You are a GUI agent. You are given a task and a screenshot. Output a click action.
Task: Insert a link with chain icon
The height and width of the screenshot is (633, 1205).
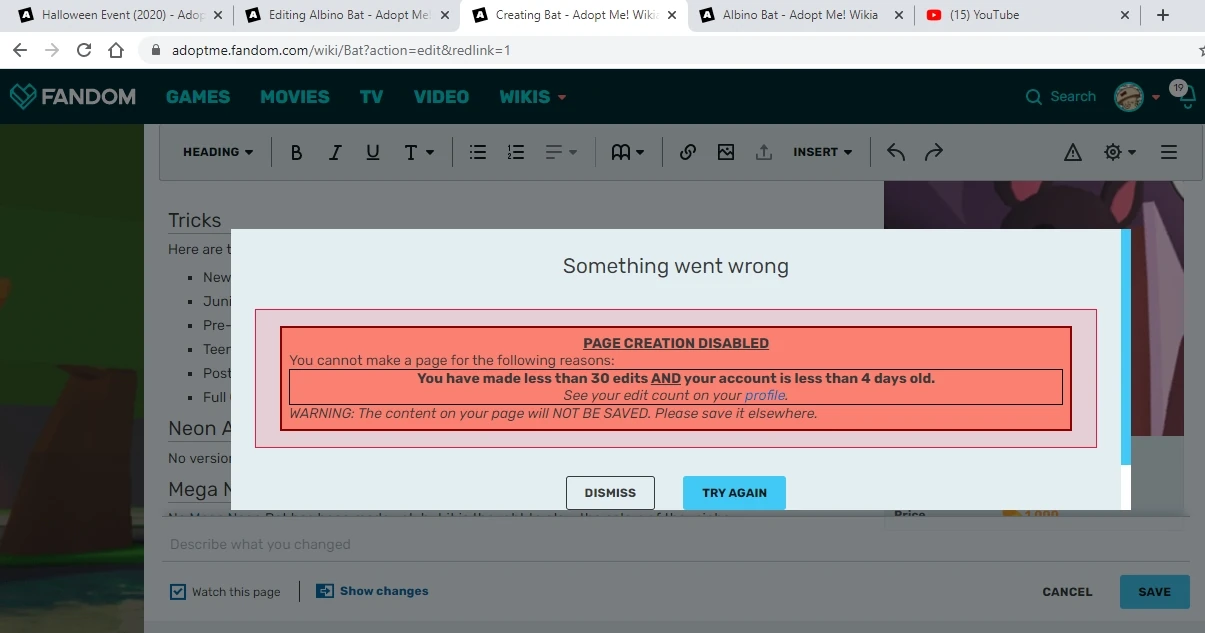(688, 152)
